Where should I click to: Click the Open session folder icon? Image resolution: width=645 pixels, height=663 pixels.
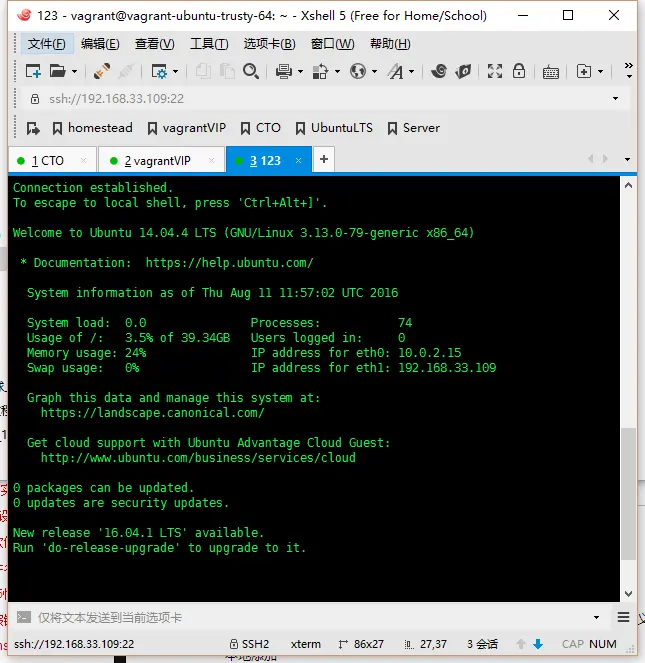coord(58,71)
